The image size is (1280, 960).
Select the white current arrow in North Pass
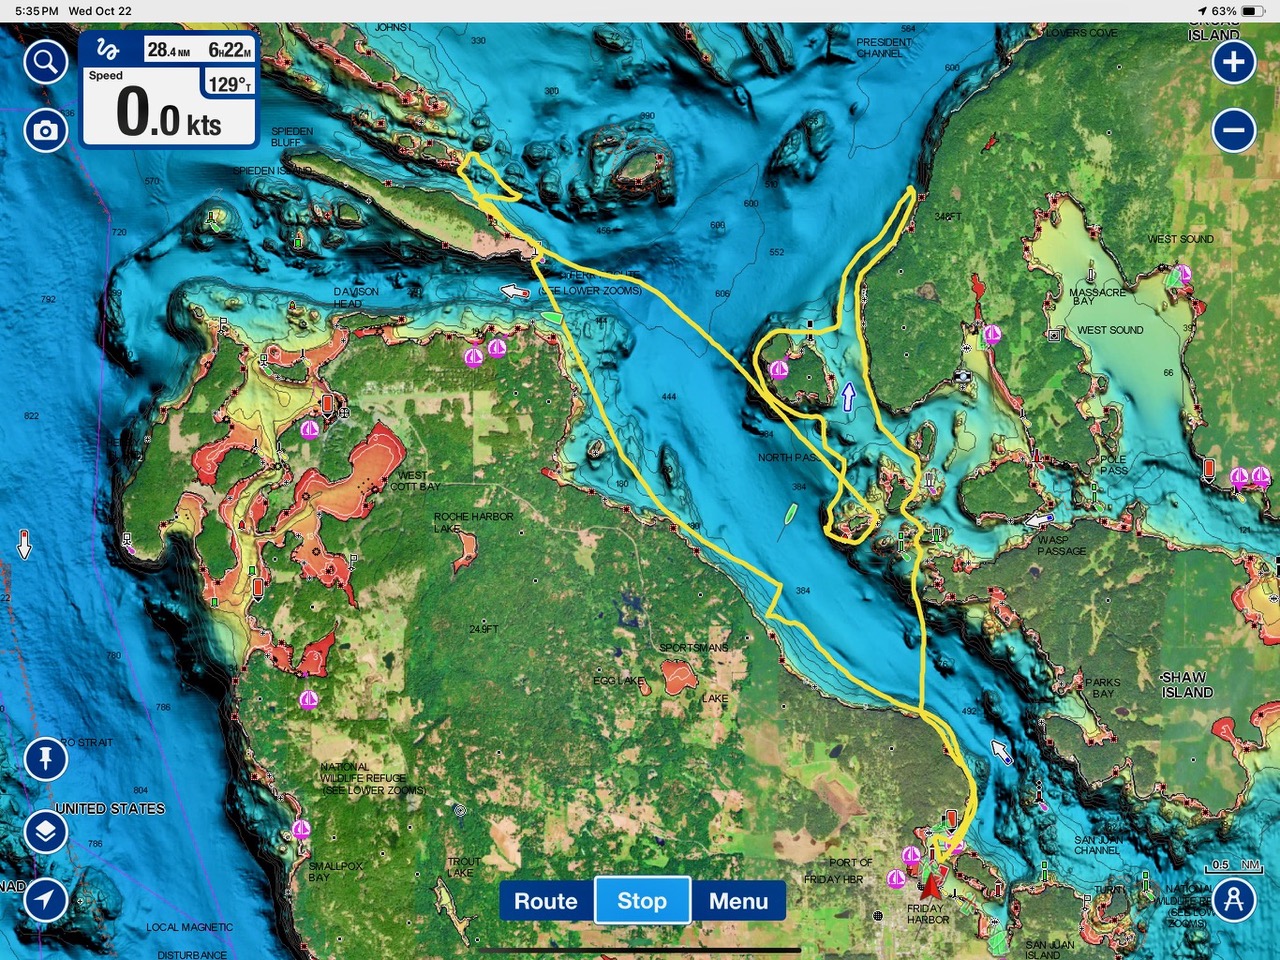[849, 397]
